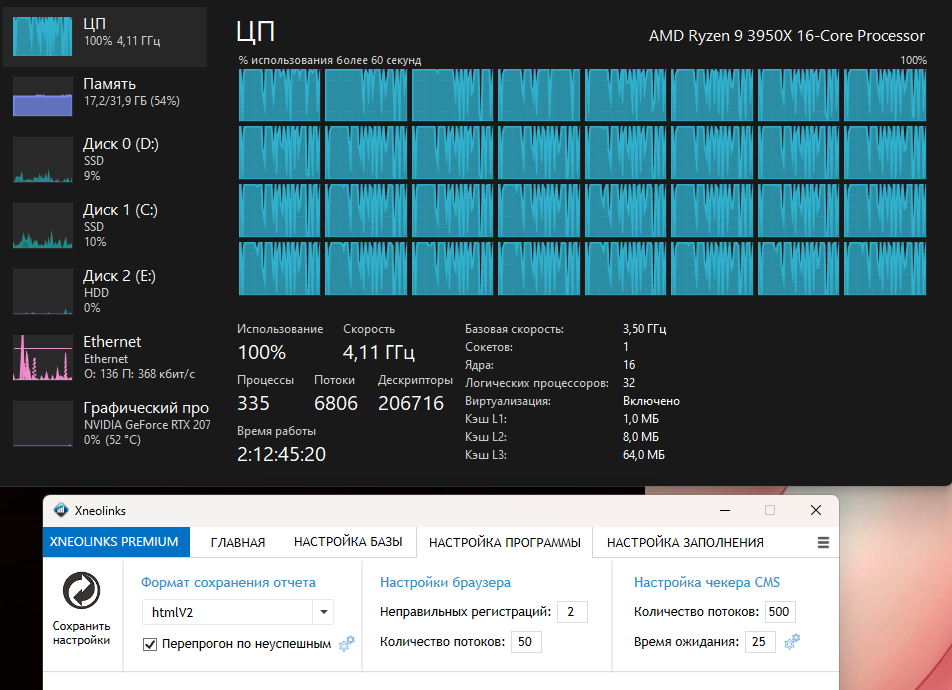
Task: Click the Дескрипторы count 206716
Action: 411,403
